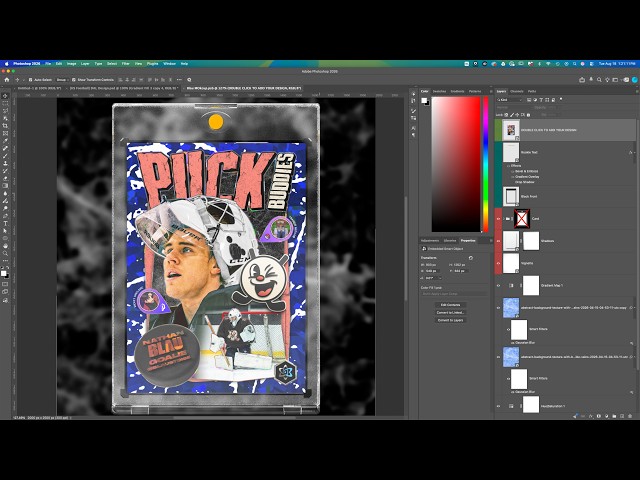Open the Apple menu
This screenshot has height=480, width=640.
7,64
